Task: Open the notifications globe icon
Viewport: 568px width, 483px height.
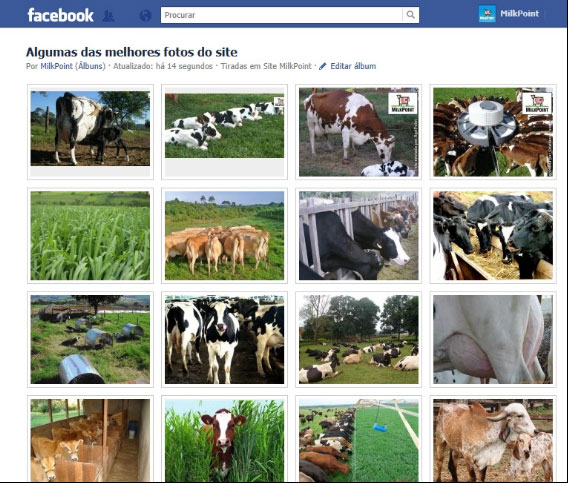Action: point(145,15)
